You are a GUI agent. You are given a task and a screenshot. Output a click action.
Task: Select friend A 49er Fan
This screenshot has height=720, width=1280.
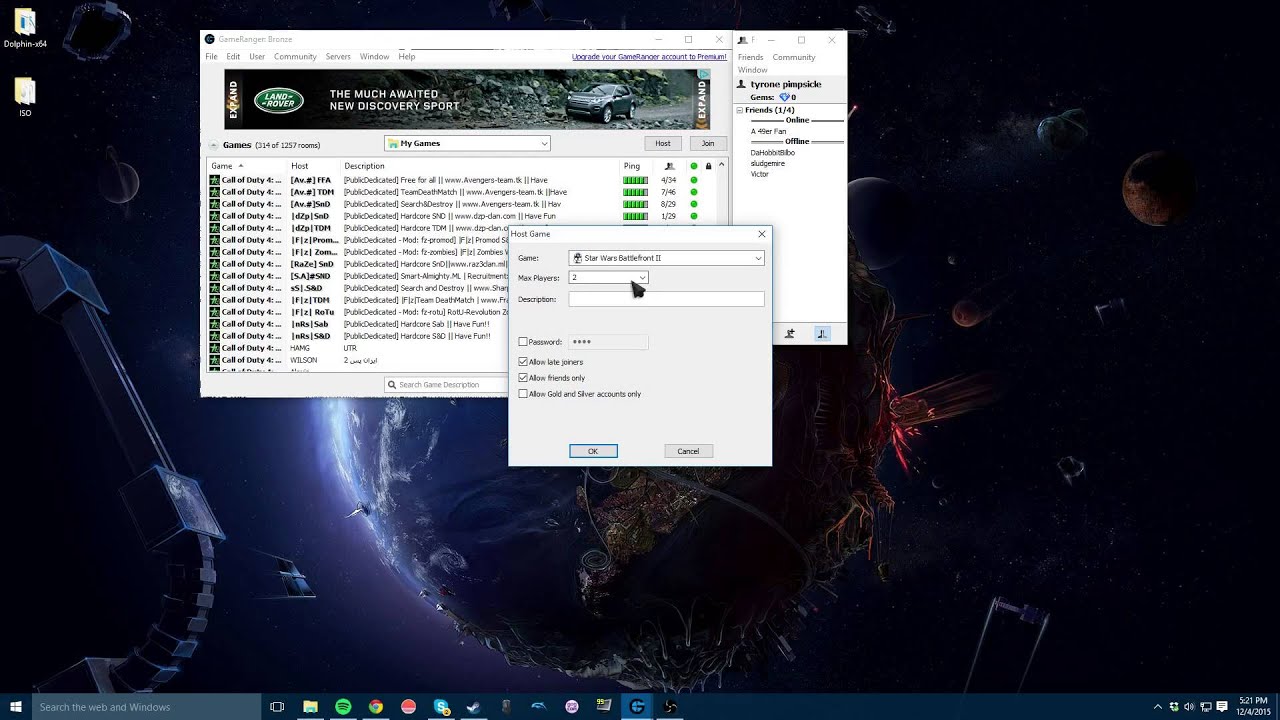(x=768, y=131)
